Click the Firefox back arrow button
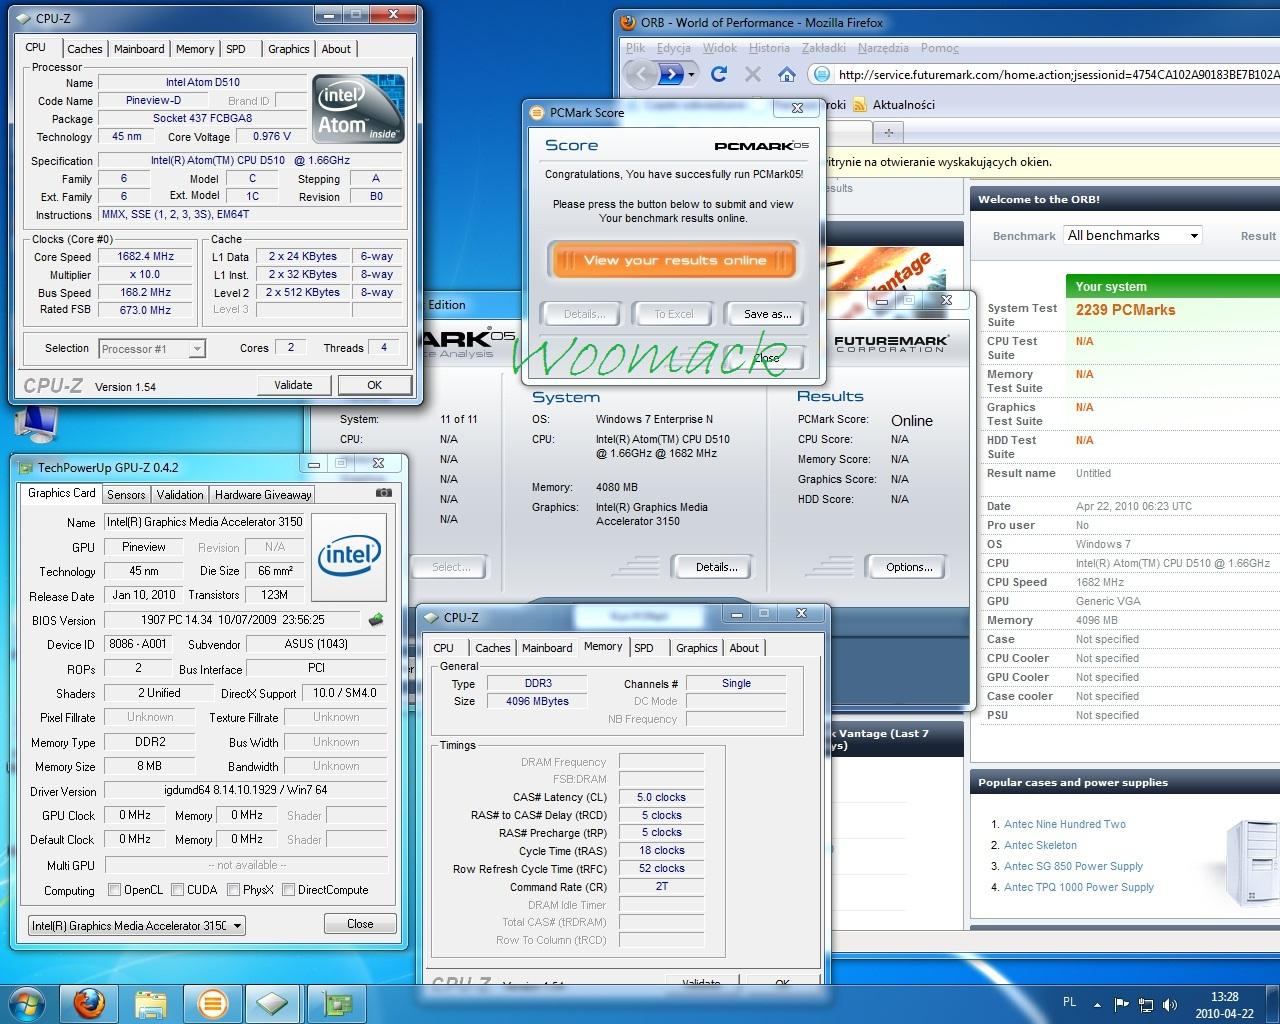 [643, 74]
